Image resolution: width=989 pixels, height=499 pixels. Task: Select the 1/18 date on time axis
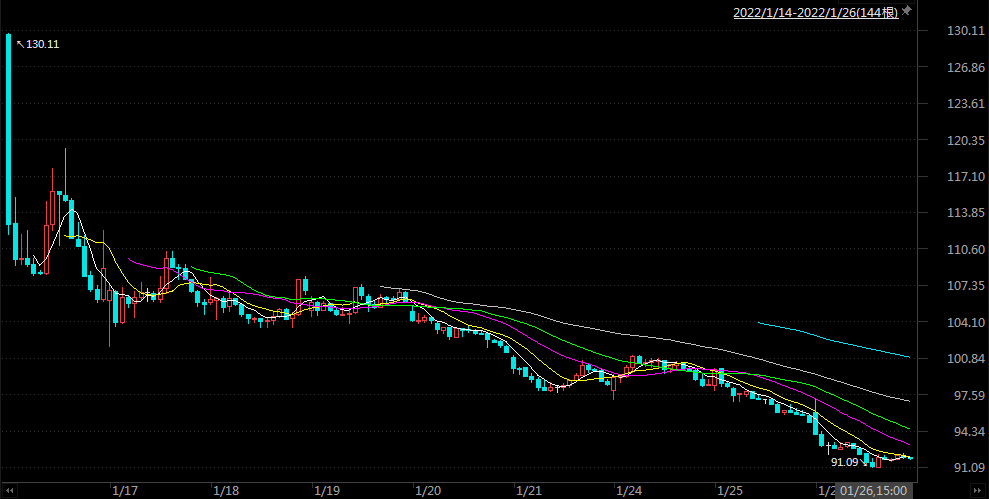[x=226, y=491]
